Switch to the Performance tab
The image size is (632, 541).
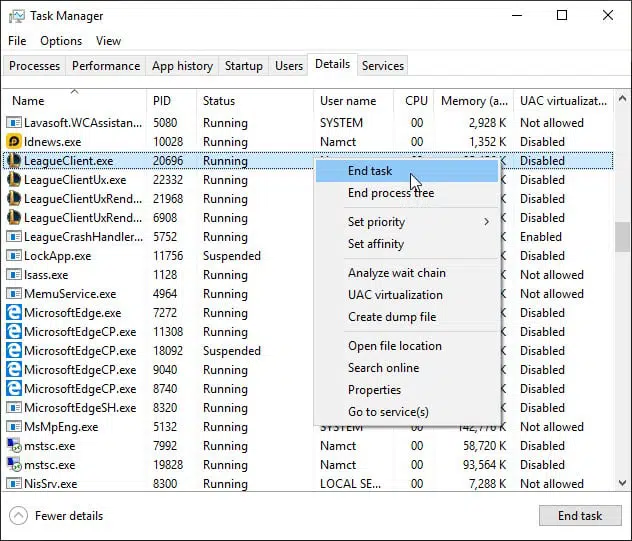coord(106,66)
